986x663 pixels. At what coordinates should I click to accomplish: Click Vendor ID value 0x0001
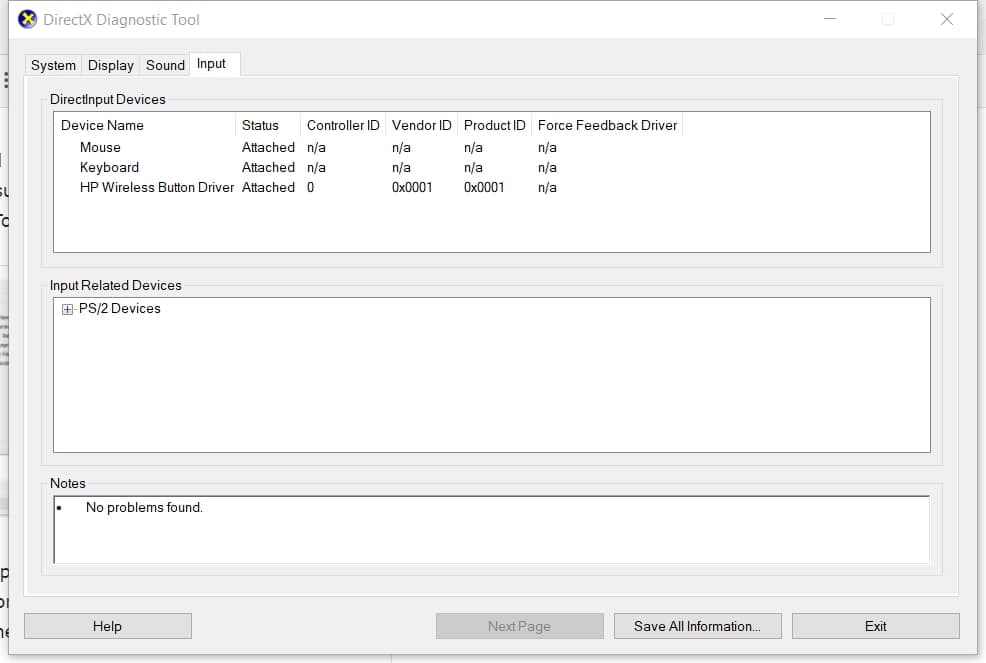pos(412,187)
